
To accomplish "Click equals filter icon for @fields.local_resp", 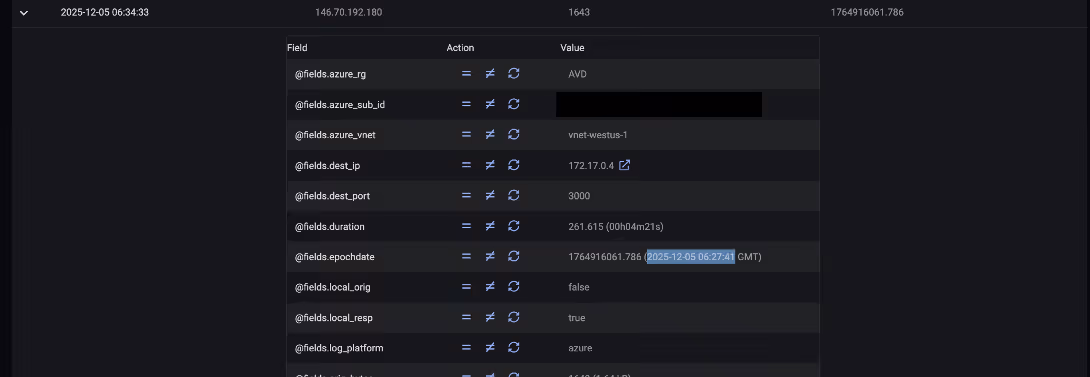I will click(466, 318).
